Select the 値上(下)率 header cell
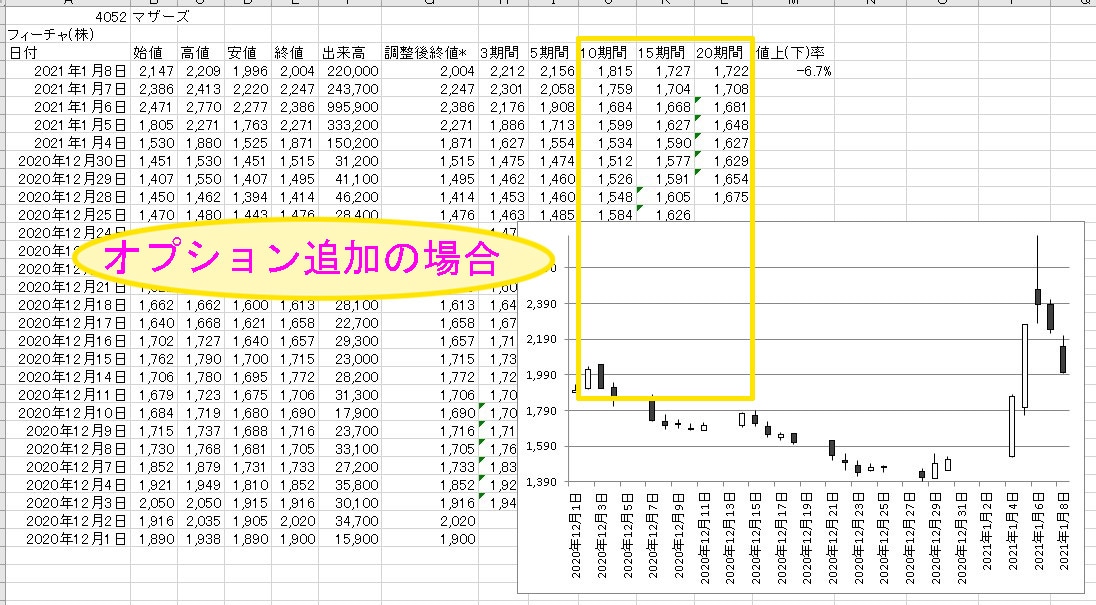The image size is (1096, 605). click(794, 53)
